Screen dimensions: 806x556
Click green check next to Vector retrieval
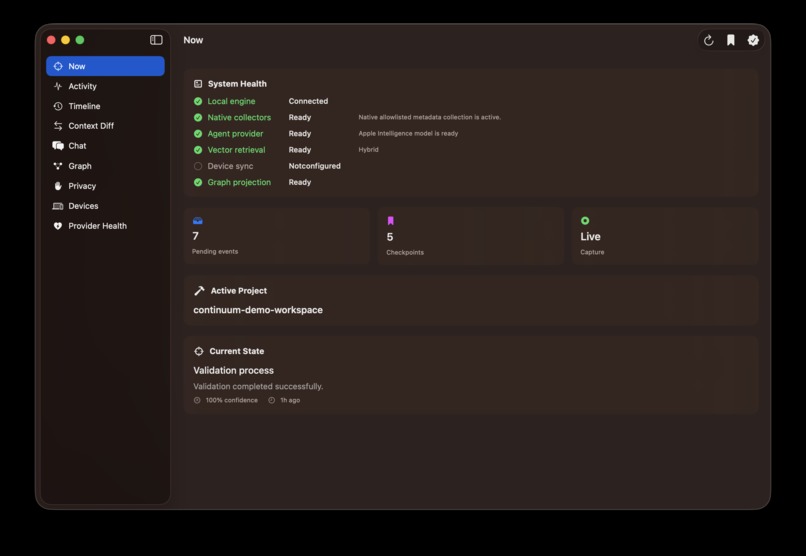coord(198,150)
